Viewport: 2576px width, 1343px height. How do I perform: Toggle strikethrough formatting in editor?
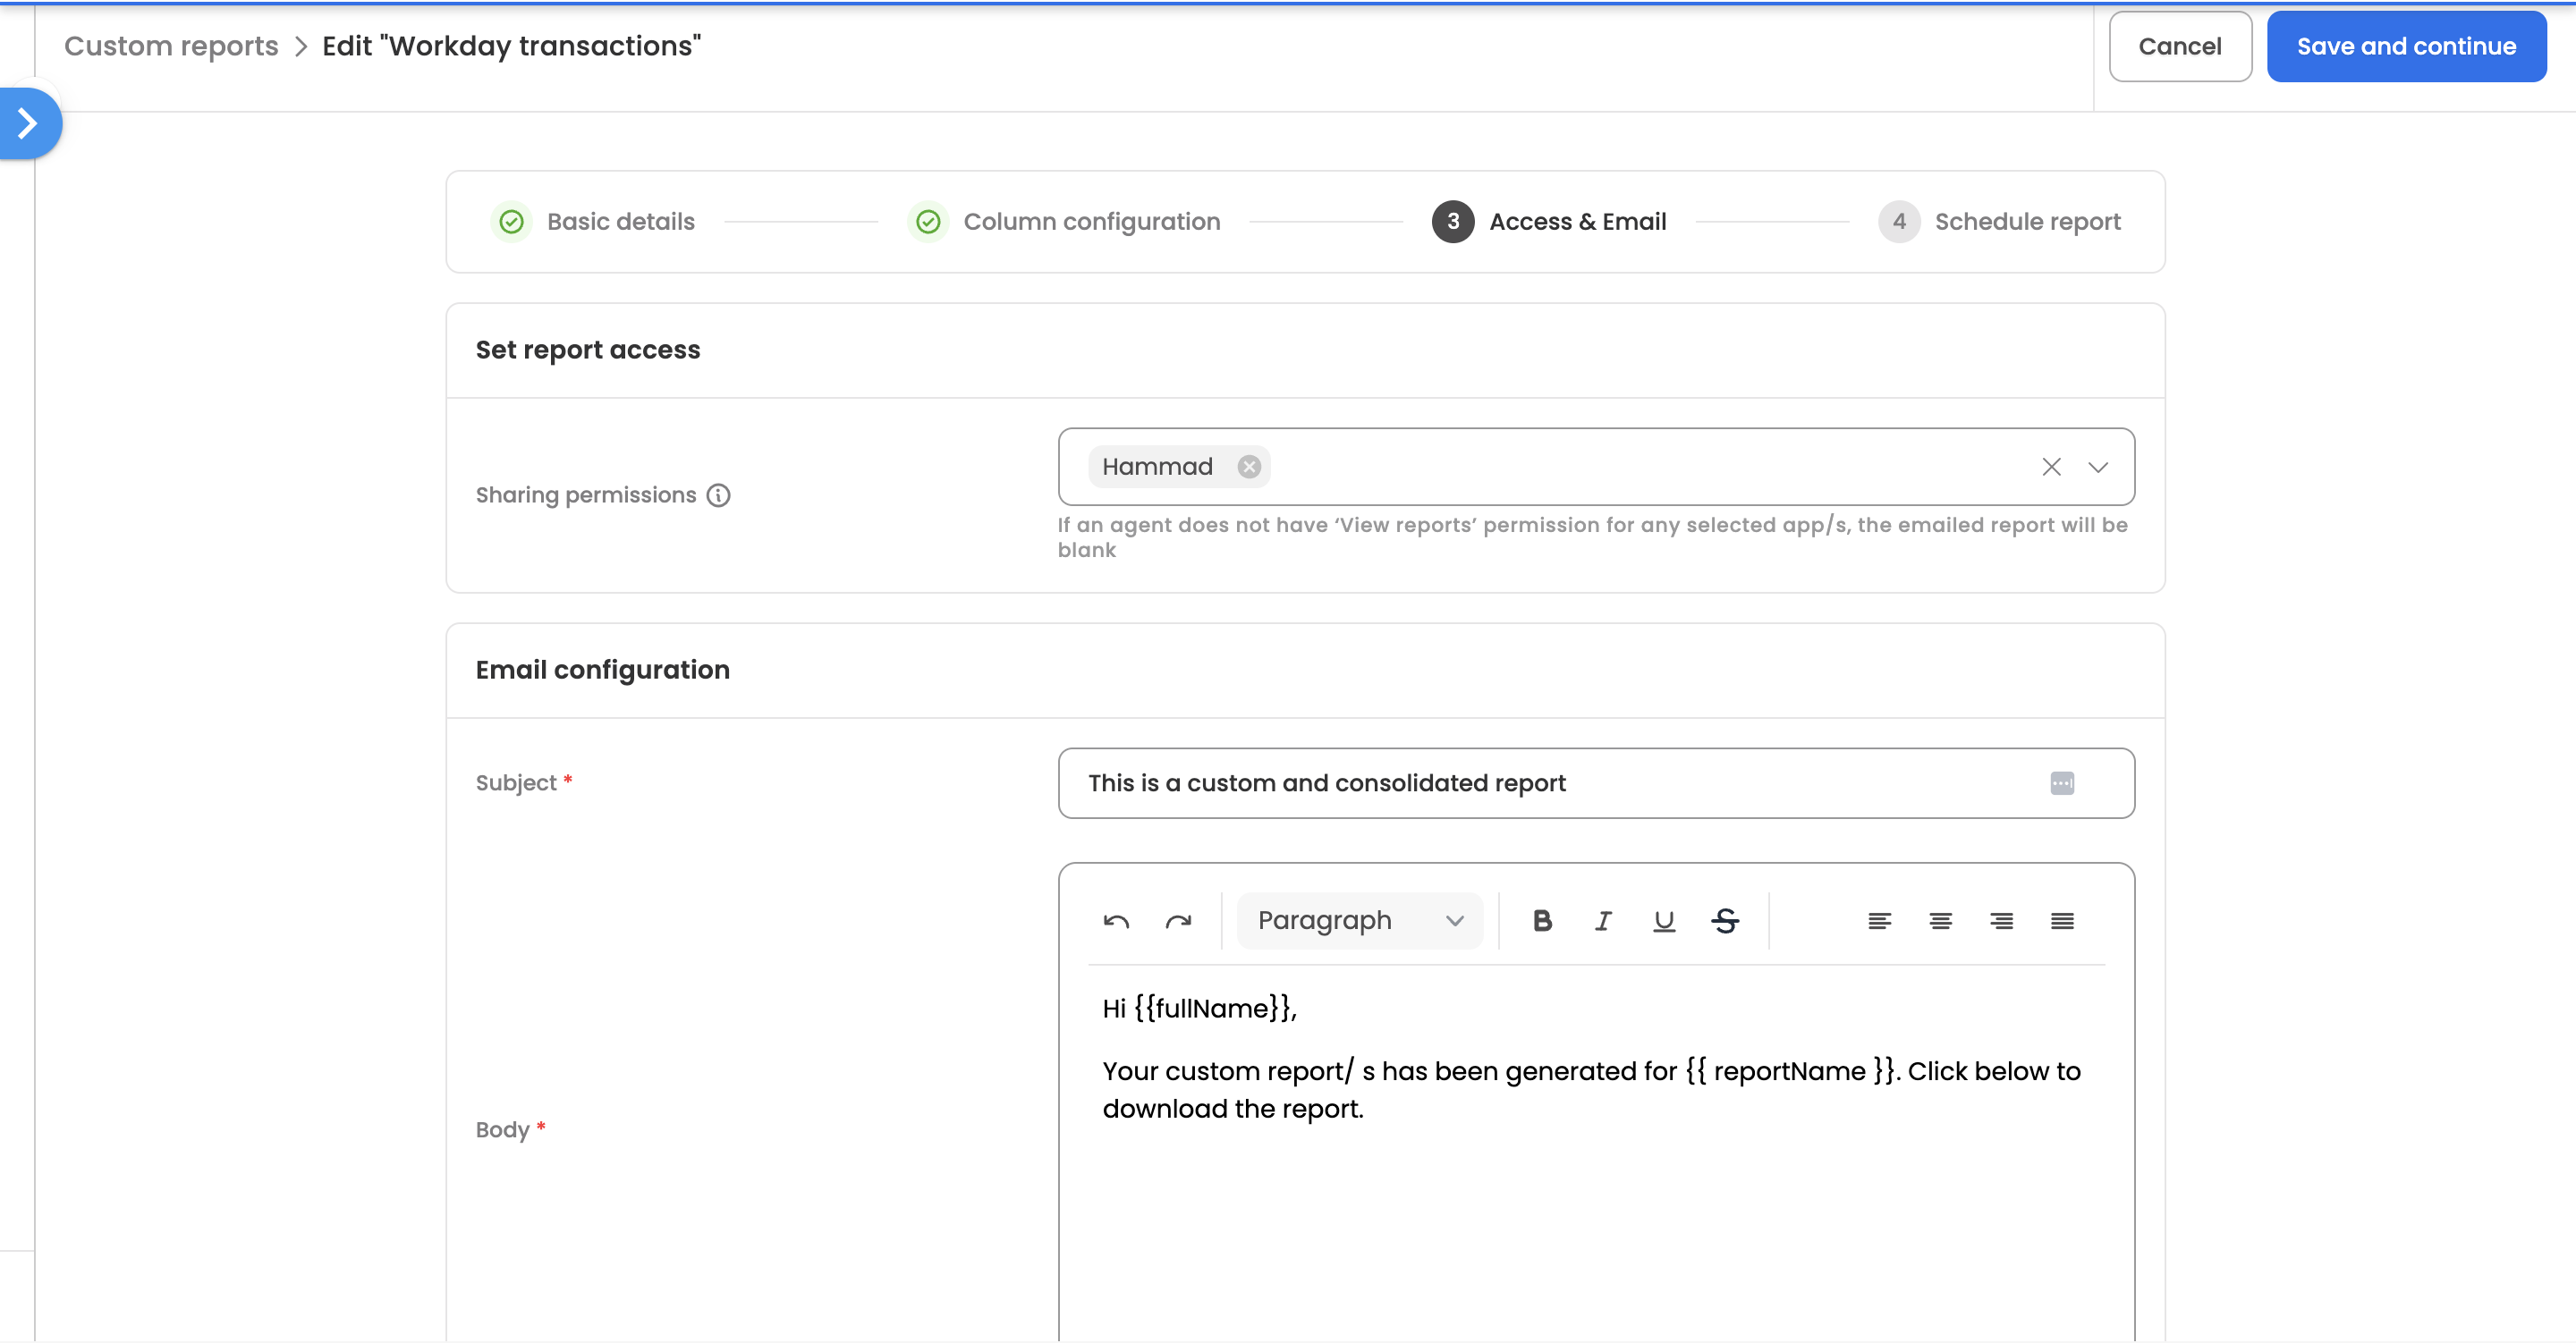pyautogui.click(x=1725, y=921)
